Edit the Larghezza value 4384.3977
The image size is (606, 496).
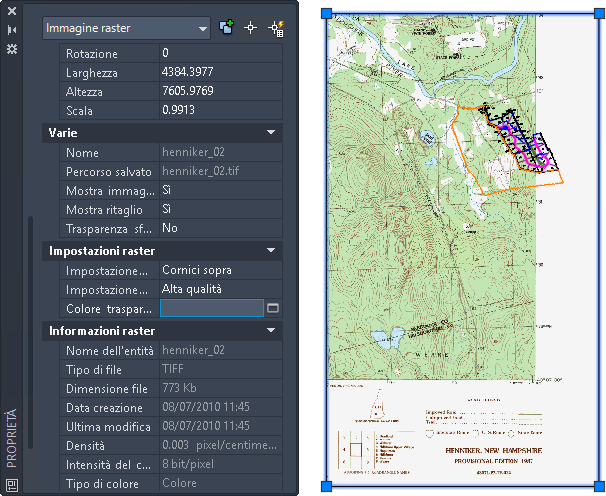221,72
